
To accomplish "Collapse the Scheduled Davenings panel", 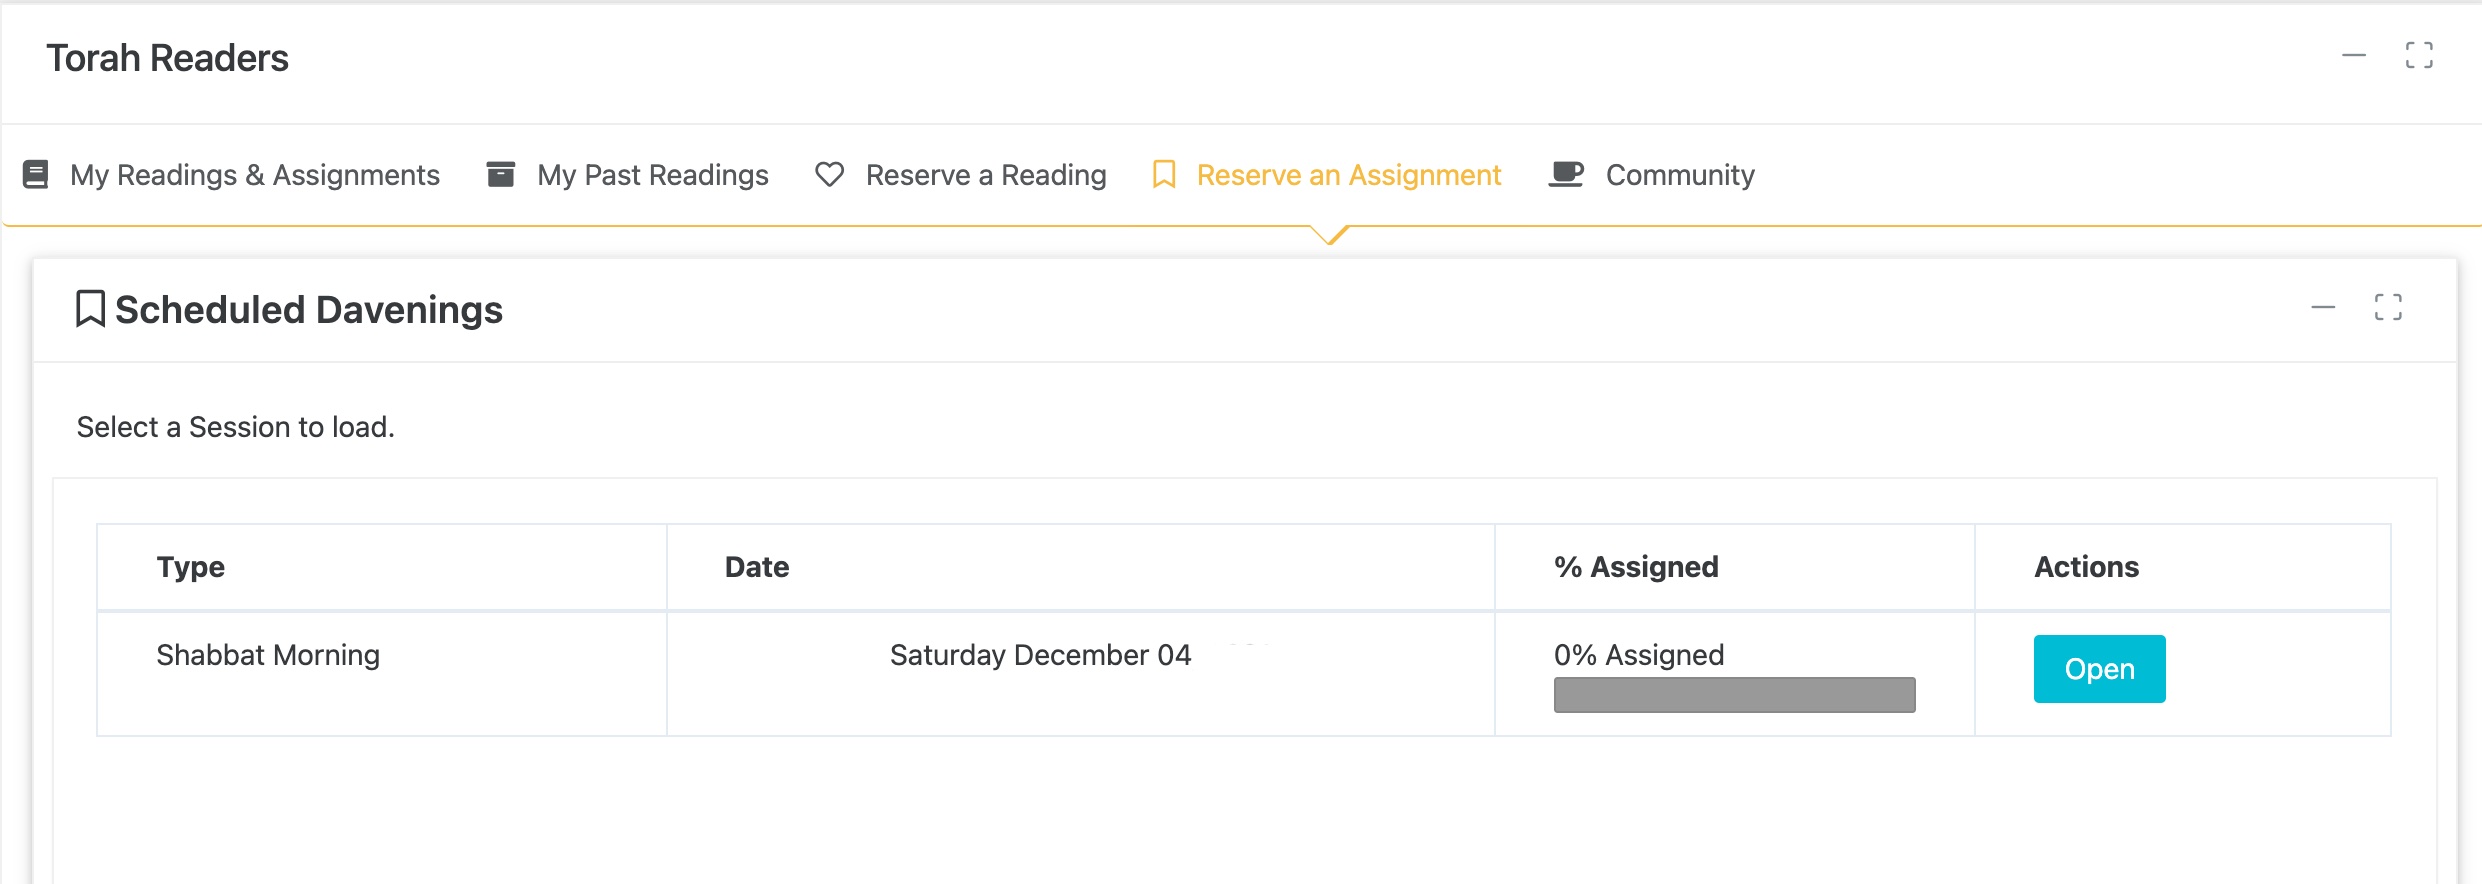I will [x=2322, y=307].
